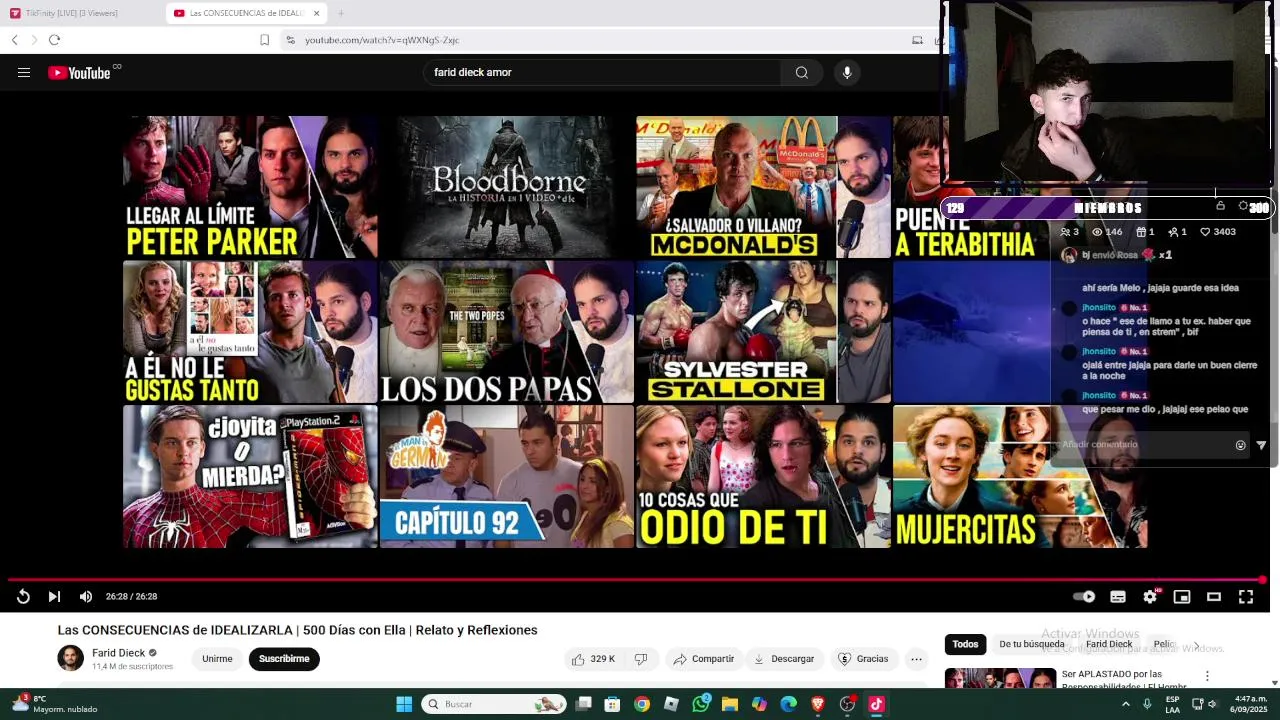This screenshot has height=720, width=1280.
Task: Open the Ser APLASTADO suggested video thumbnail
Action: tap(1000, 678)
